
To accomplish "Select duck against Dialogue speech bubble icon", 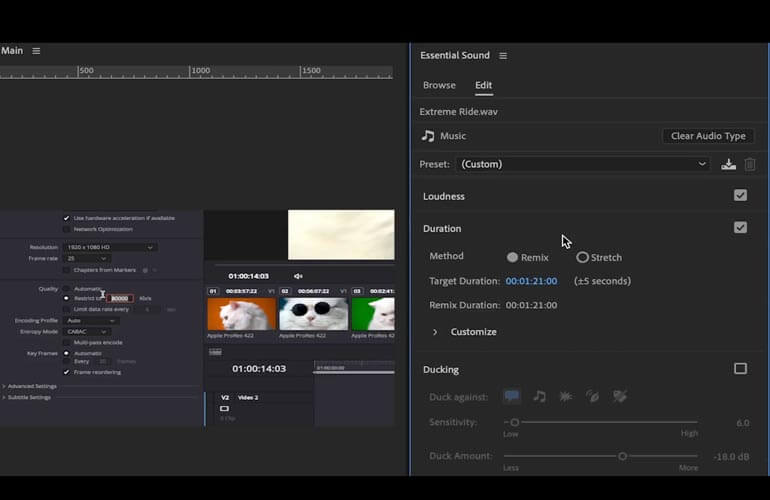I will (512, 396).
